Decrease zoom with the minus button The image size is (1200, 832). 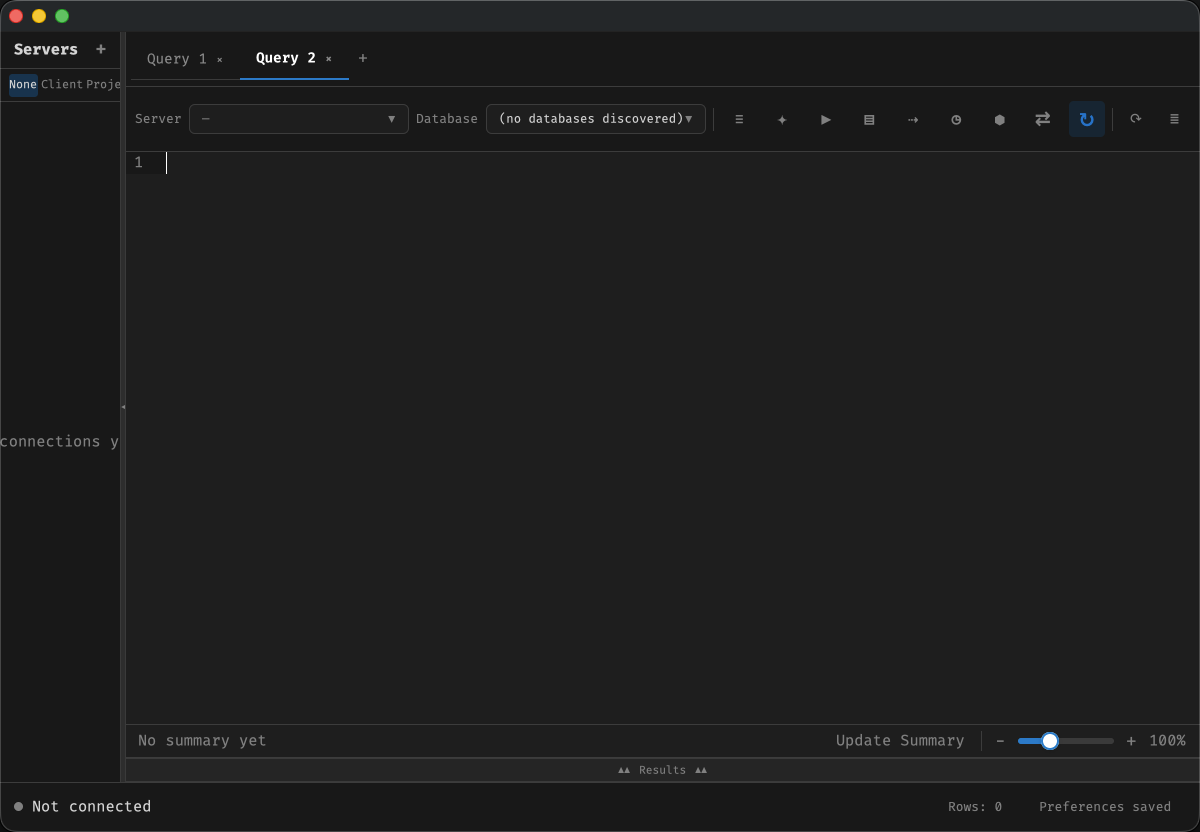[1000, 741]
